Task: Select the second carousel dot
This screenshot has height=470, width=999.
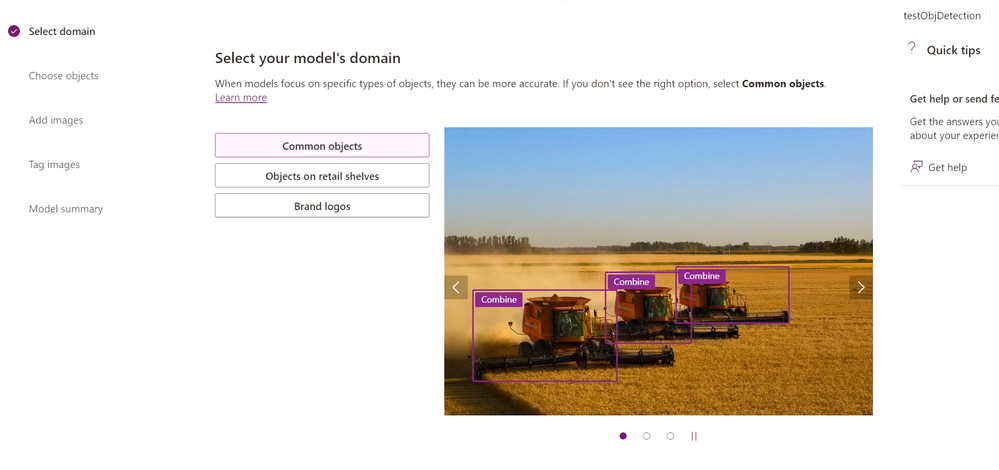Action: (x=647, y=436)
